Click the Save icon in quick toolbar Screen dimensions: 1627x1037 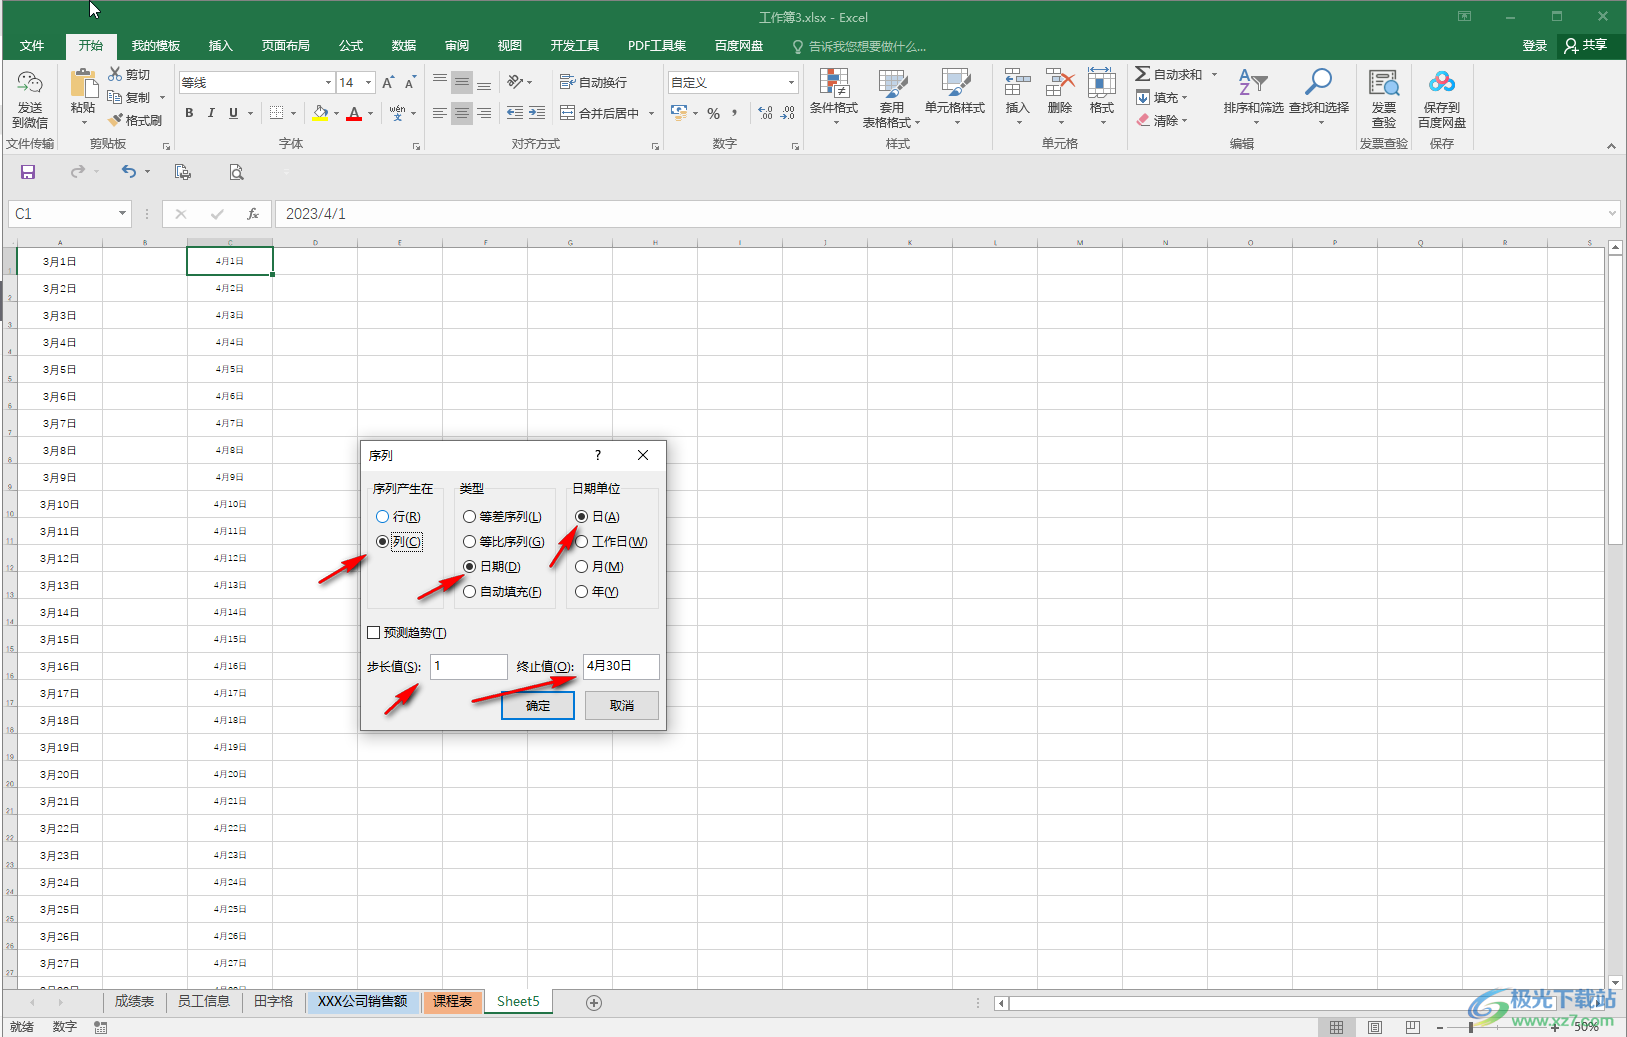tap(28, 172)
